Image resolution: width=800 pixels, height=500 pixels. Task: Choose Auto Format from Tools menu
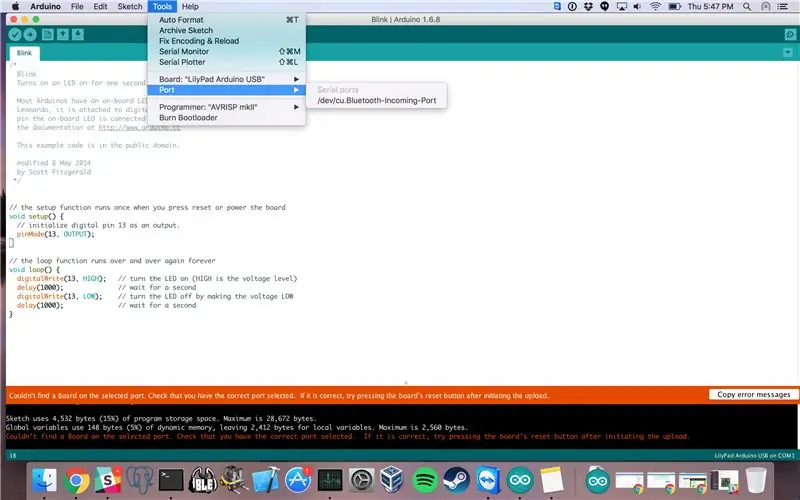click(227, 20)
